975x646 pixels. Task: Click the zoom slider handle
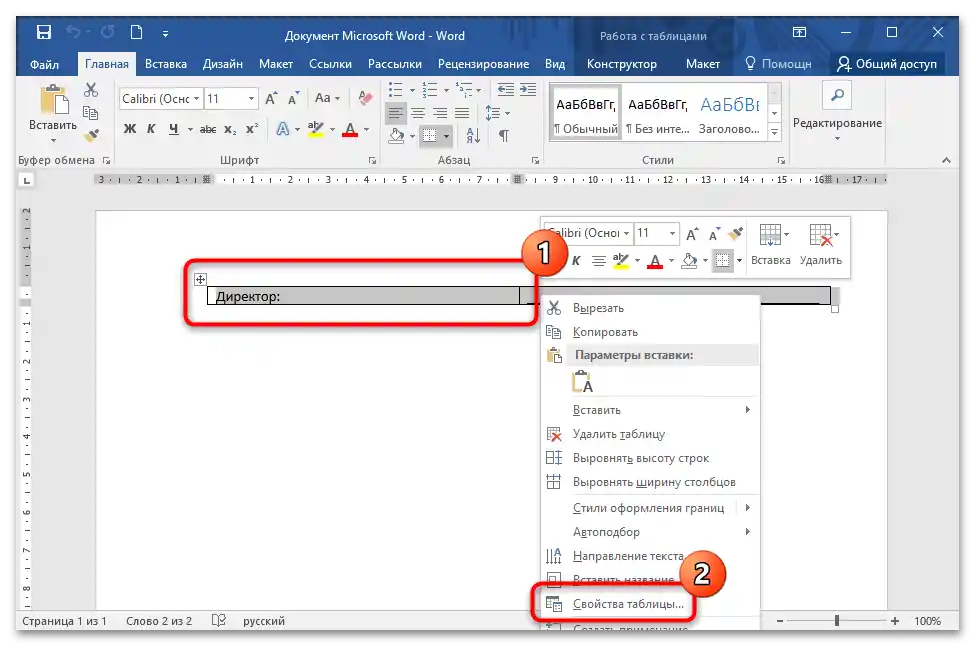point(837,621)
